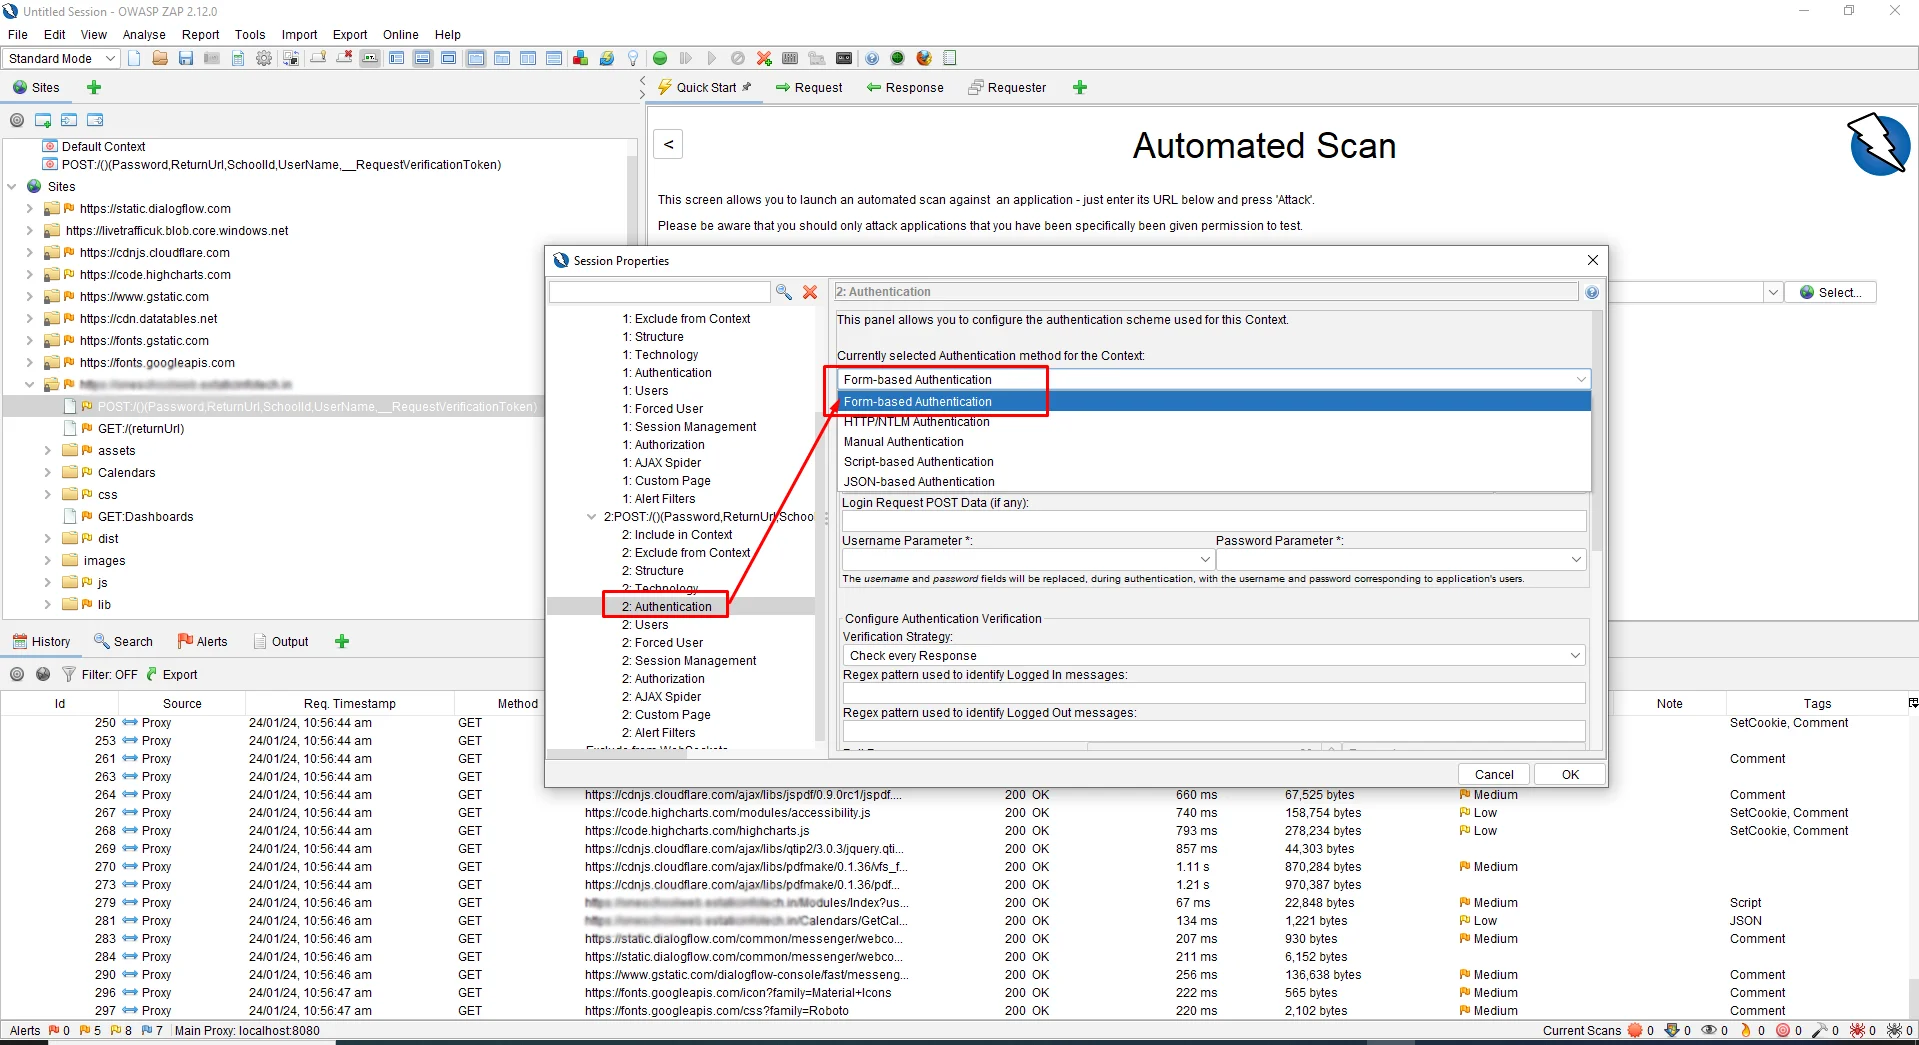Click the search magnifier in Session Properties dialog
Screen dimensions: 1919x1045
(784, 292)
